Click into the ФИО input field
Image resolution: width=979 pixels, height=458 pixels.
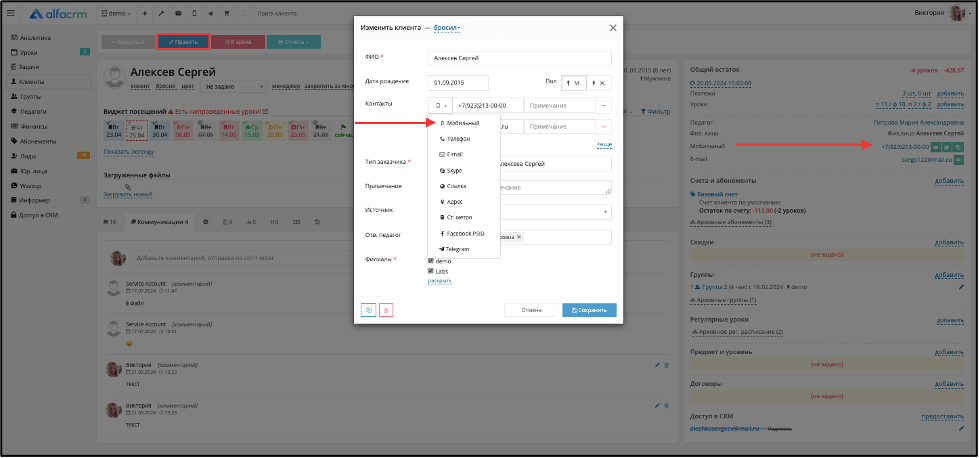pyautogui.click(x=519, y=58)
